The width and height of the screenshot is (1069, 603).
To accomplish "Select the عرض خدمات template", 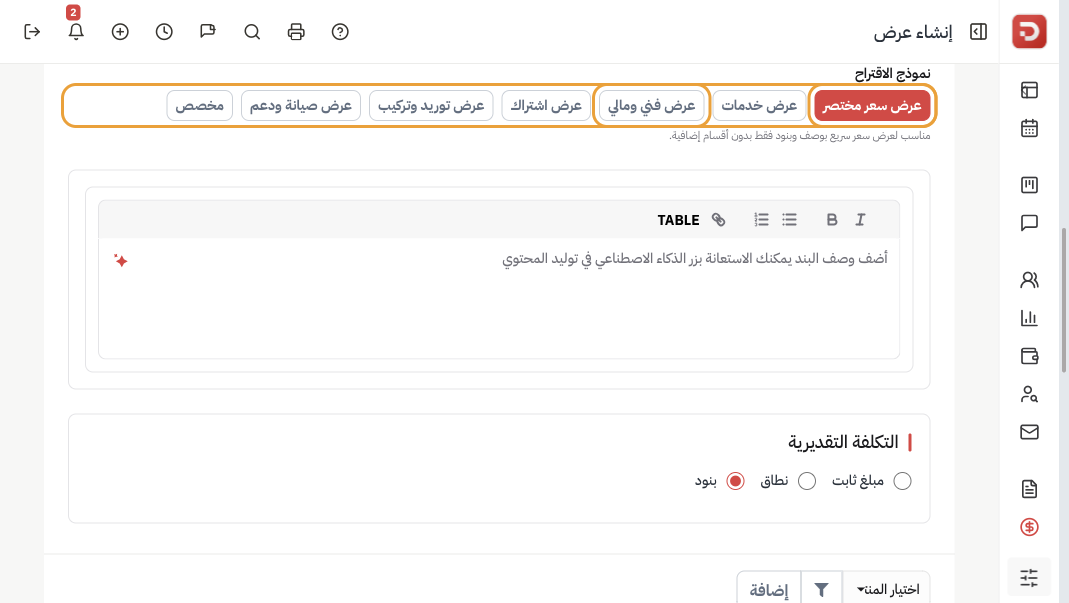I will 759,106.
